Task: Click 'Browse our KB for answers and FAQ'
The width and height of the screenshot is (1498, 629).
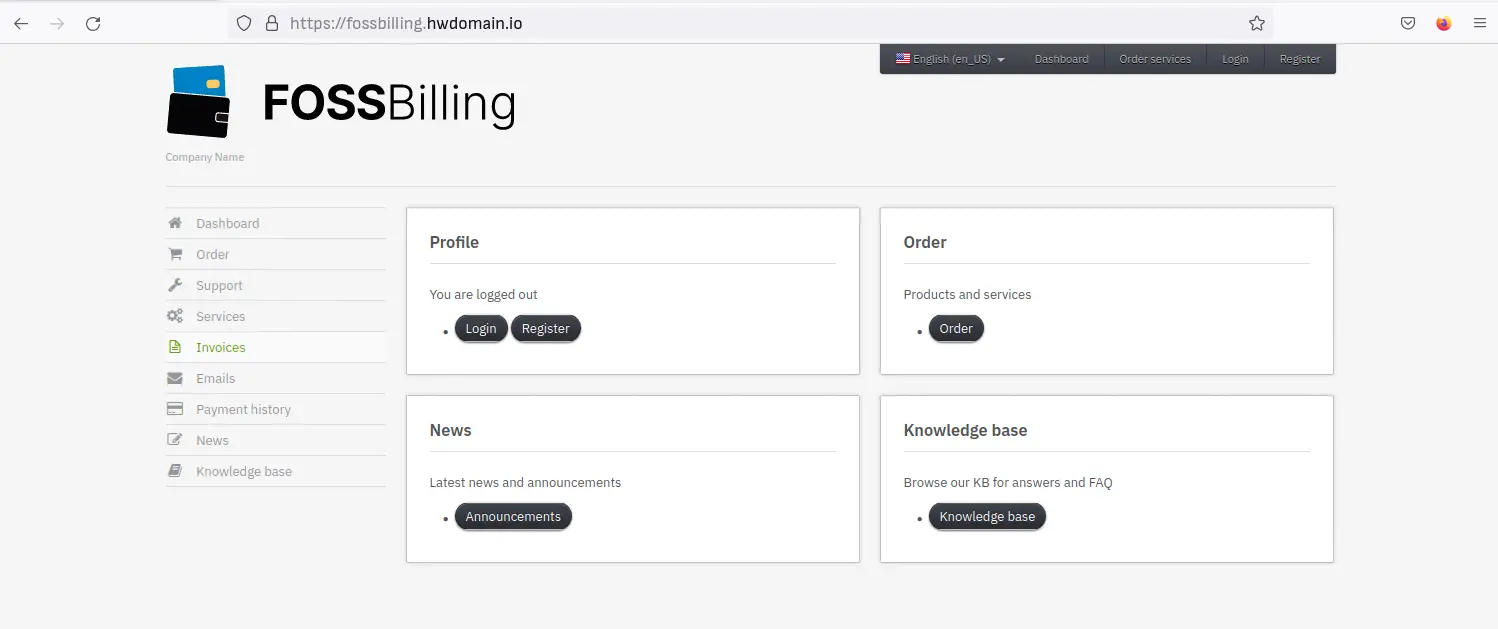Action: 1008,482
